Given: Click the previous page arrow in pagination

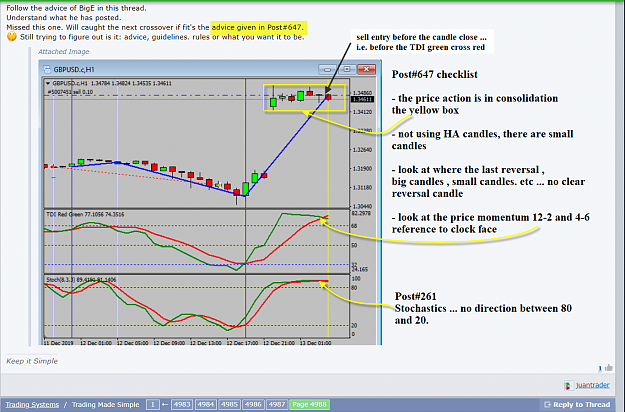Looking at the screenshot, I should (165, 404).
